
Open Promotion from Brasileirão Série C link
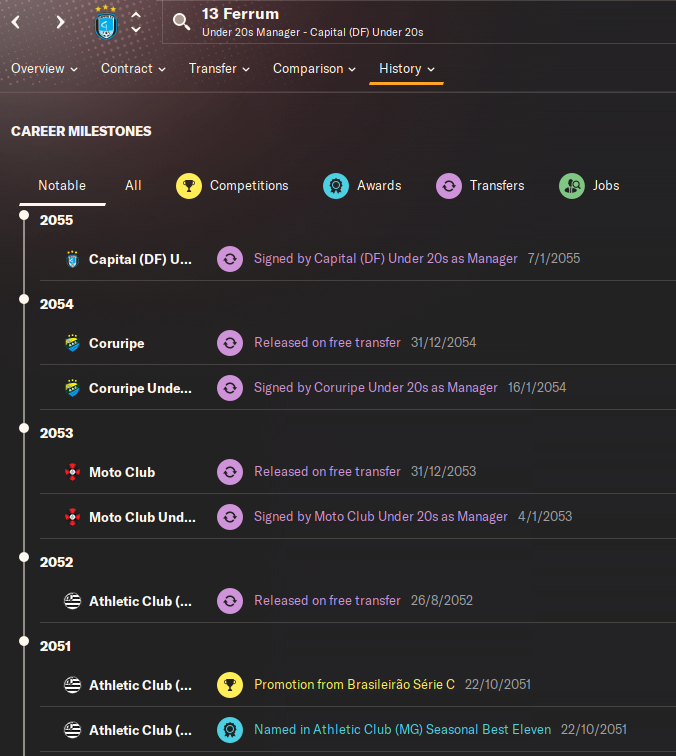[354, 685]
